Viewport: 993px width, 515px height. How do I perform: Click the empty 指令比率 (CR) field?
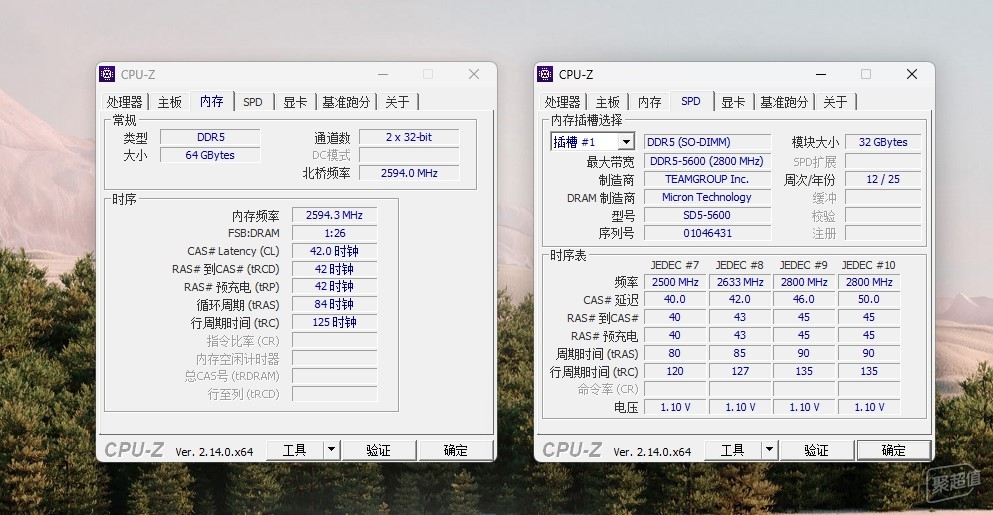pos(334,340)
